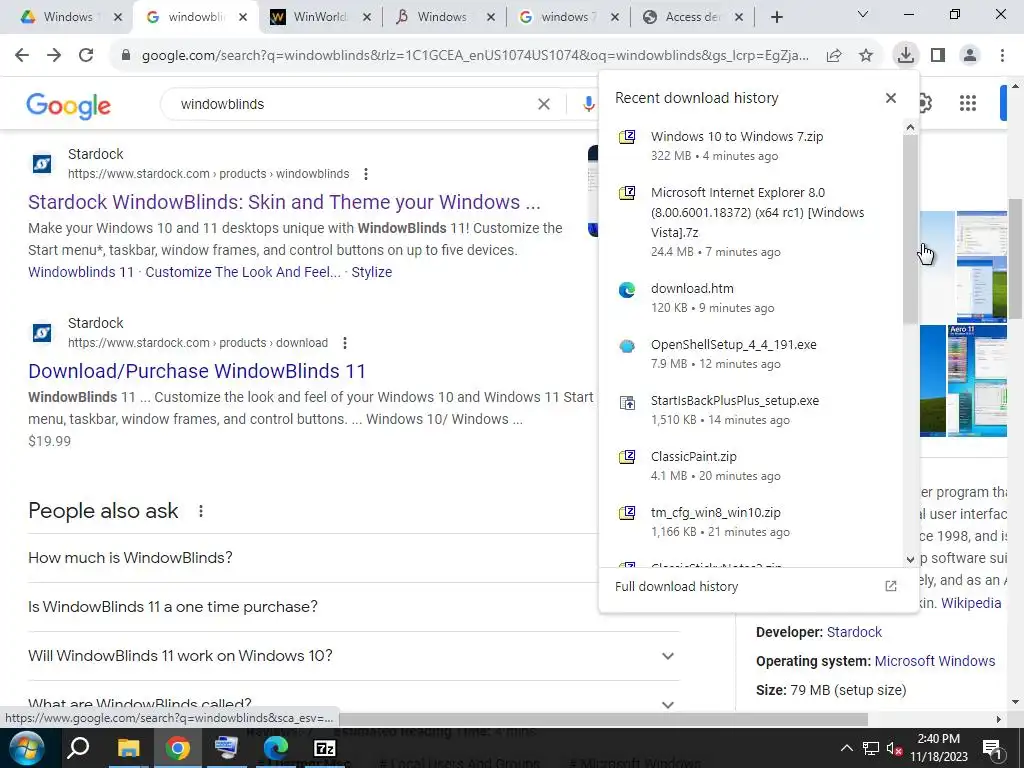Viewport: 1024px width, 768px height.
Task: Open the Stardock developer link
Action: (854, 632)
